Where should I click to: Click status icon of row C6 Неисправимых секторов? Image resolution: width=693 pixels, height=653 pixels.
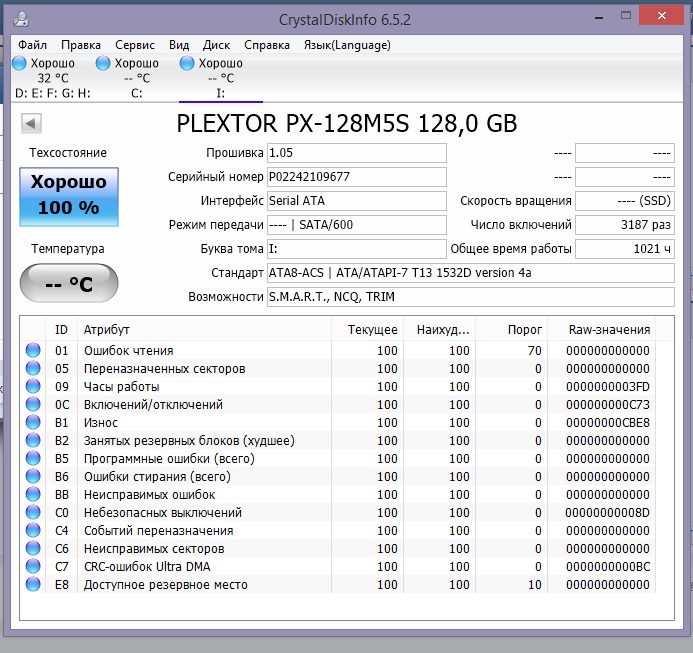[x=33, y=548]
